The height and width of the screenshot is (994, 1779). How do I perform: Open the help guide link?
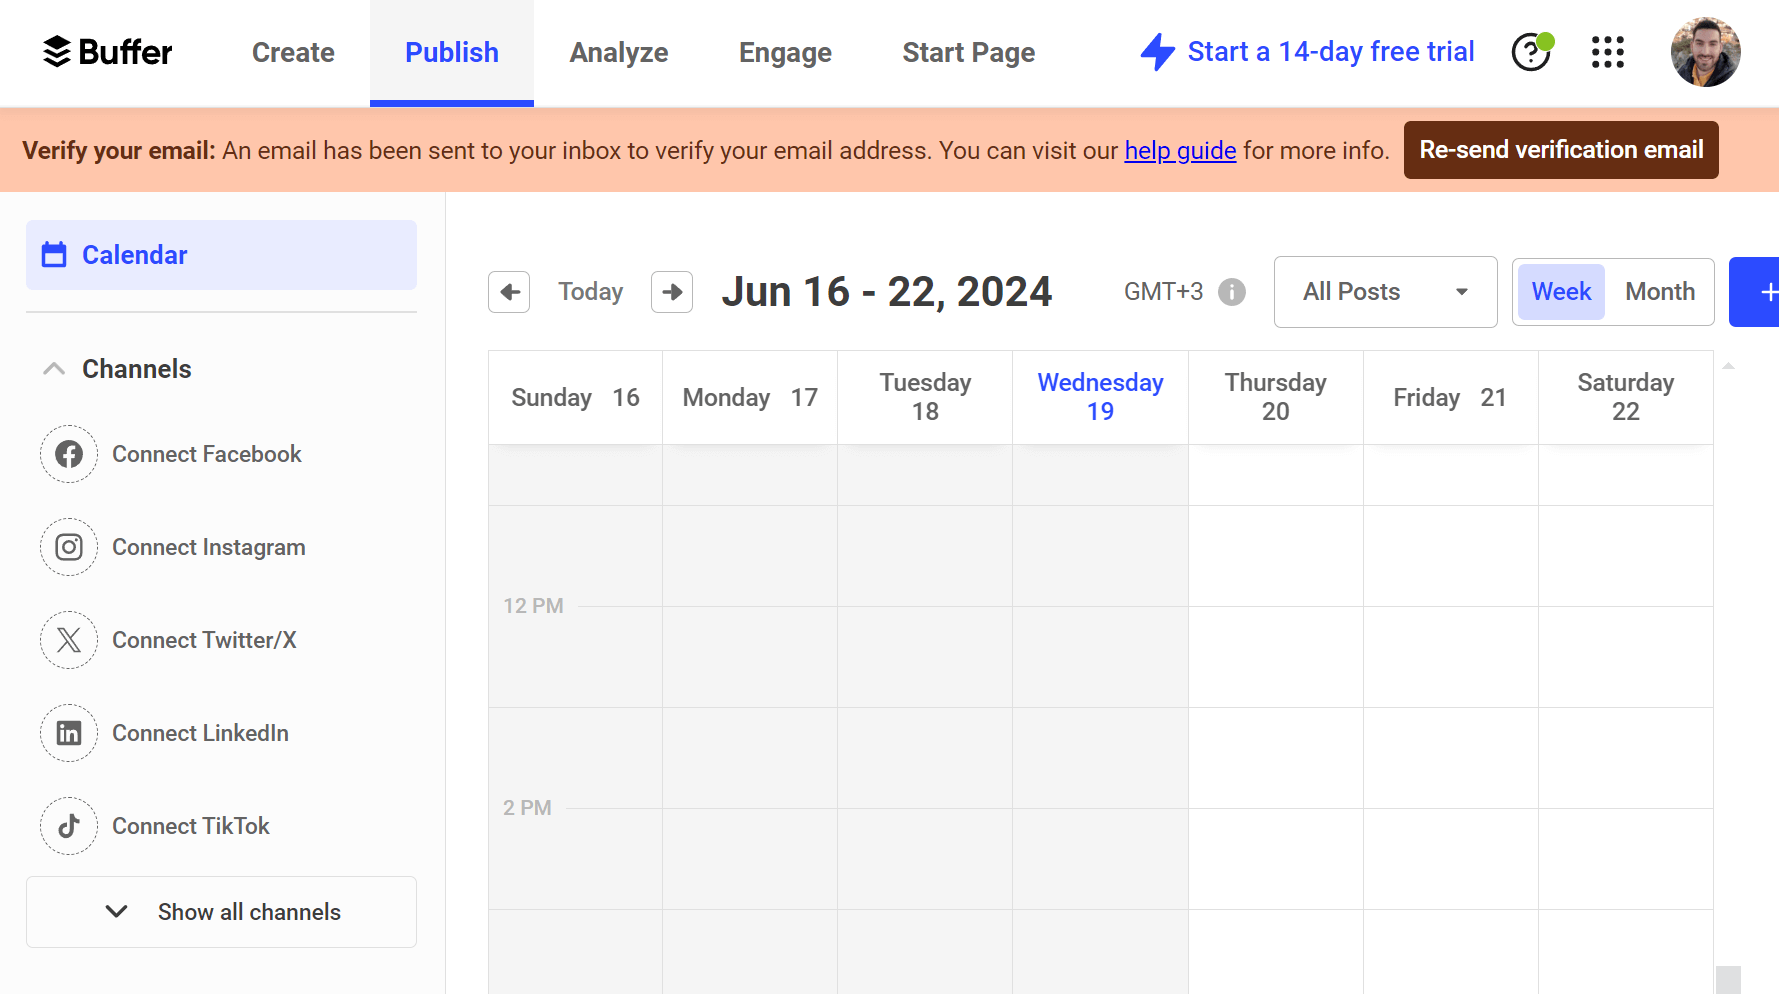pyautogui.click(x=1180, y=150)
